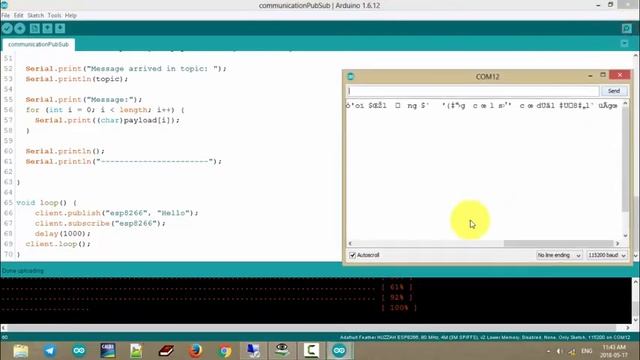Open a sketch with the Open arrow icon
Viewport: 640px width, 360px height.
[47, 28]
